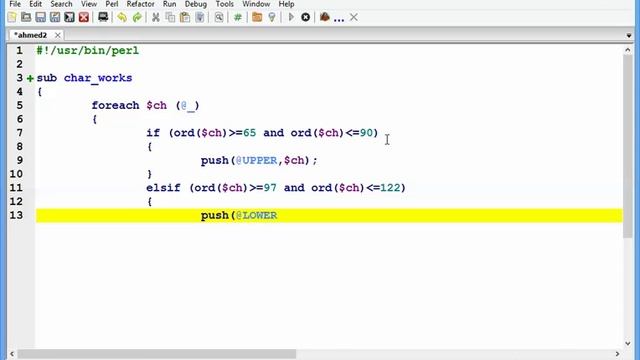Toggle comment with green hash icon
This screenshot has width=640, height=360.
pos(238,17)
